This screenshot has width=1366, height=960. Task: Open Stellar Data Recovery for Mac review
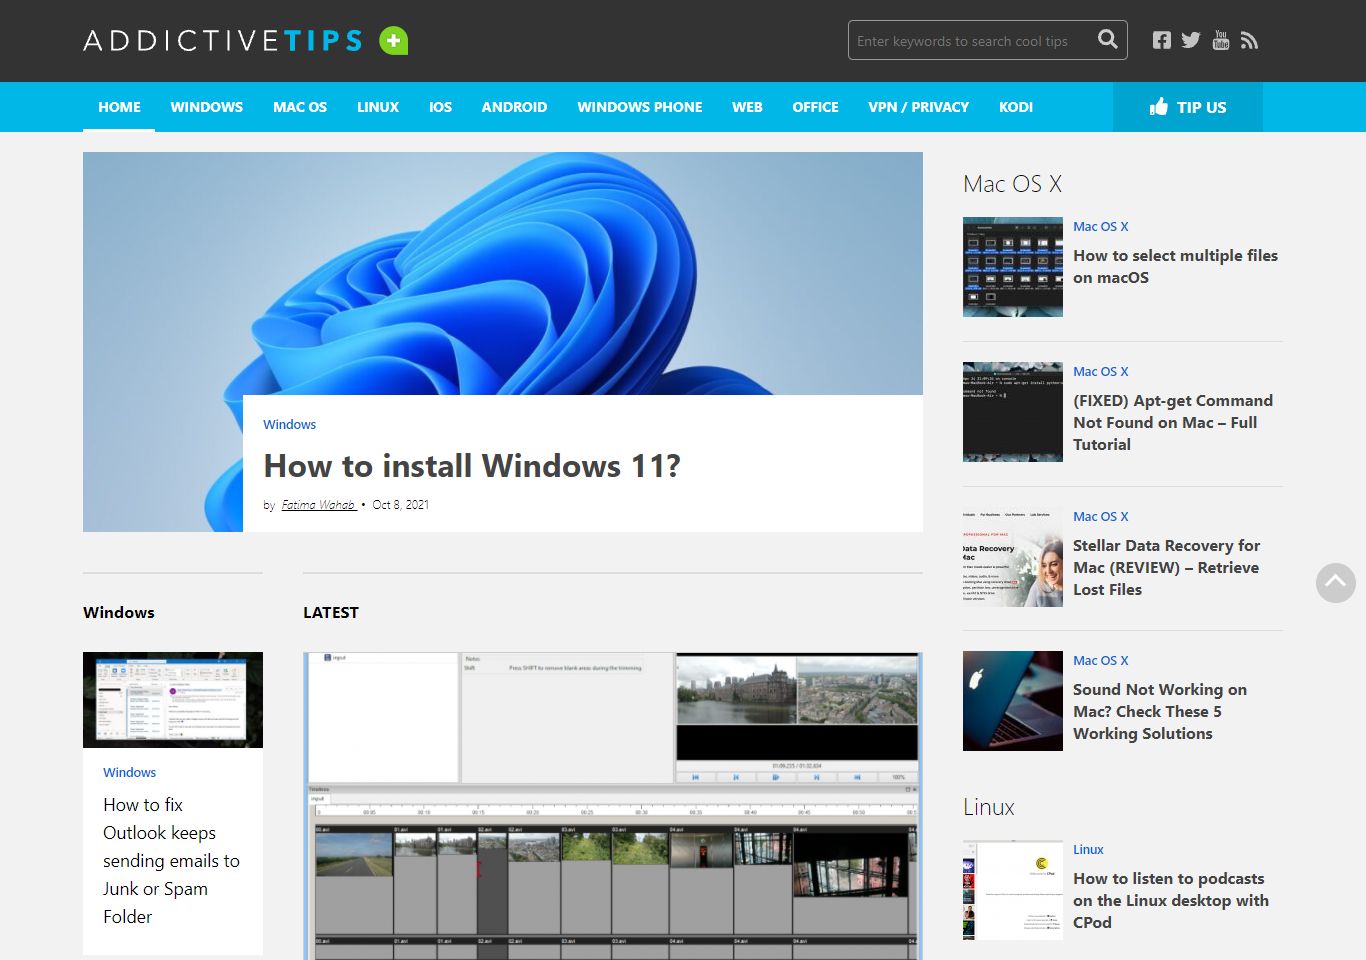pos(1166,567)
